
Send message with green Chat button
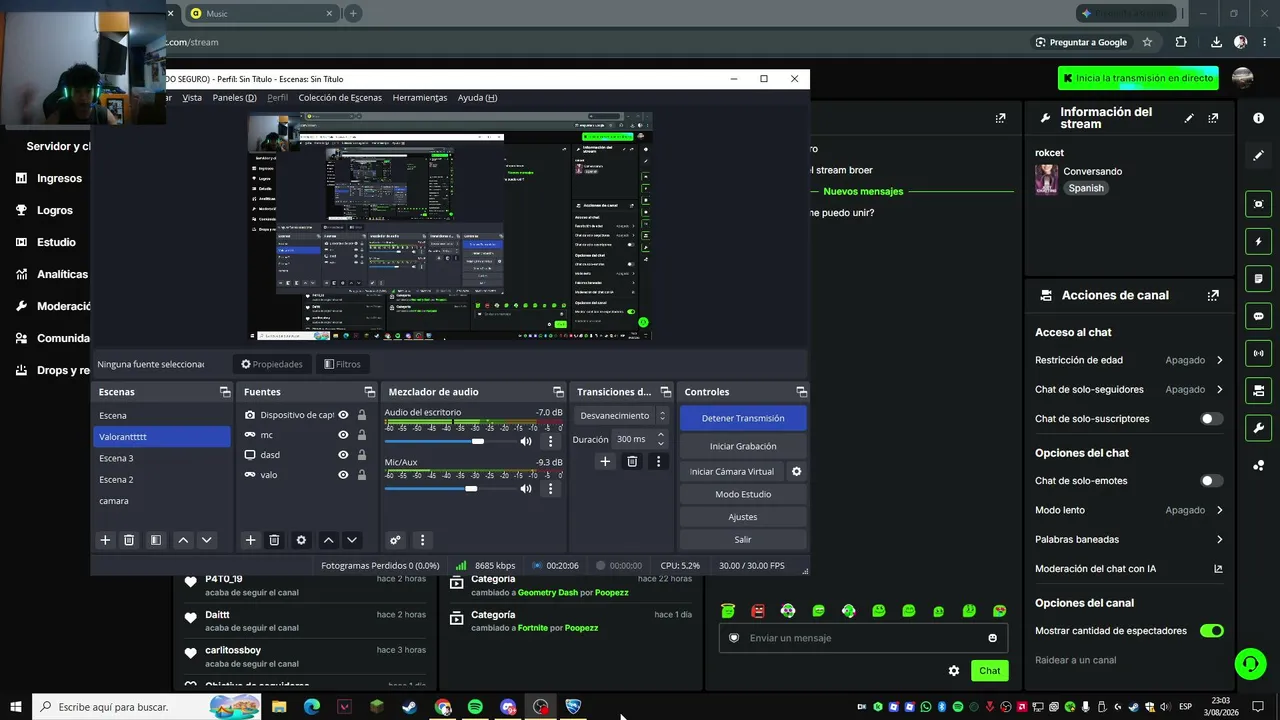click(x=989, y=671)
